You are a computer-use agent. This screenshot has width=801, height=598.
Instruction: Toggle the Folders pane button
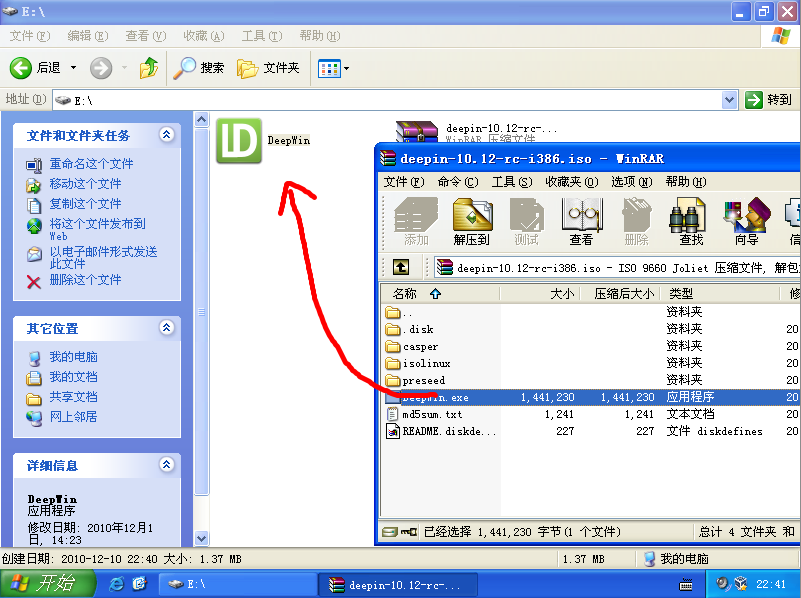coord(268,67)
